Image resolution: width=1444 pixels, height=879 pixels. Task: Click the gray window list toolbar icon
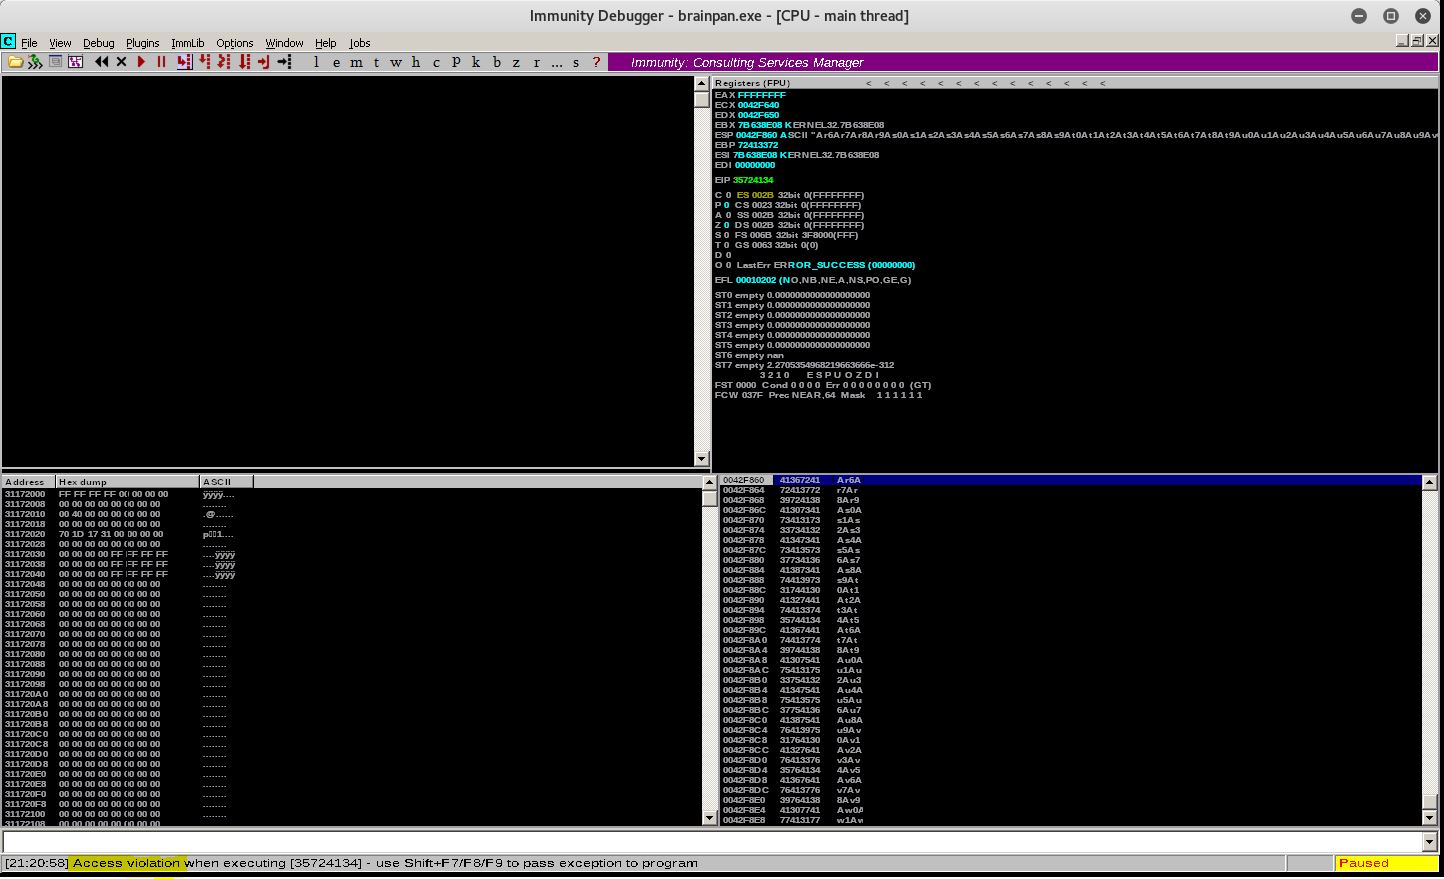(x=55, y=62)
